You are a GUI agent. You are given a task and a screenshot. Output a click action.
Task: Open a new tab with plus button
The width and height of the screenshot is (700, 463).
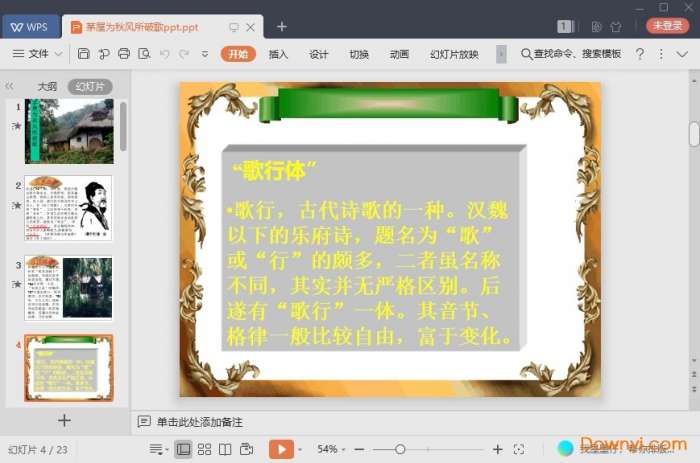(282, 27)
